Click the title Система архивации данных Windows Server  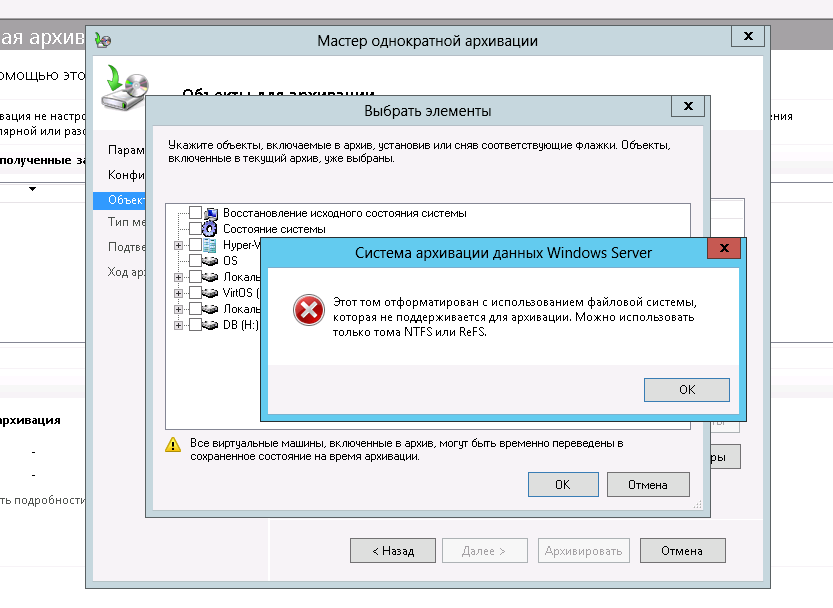(503, 253)
